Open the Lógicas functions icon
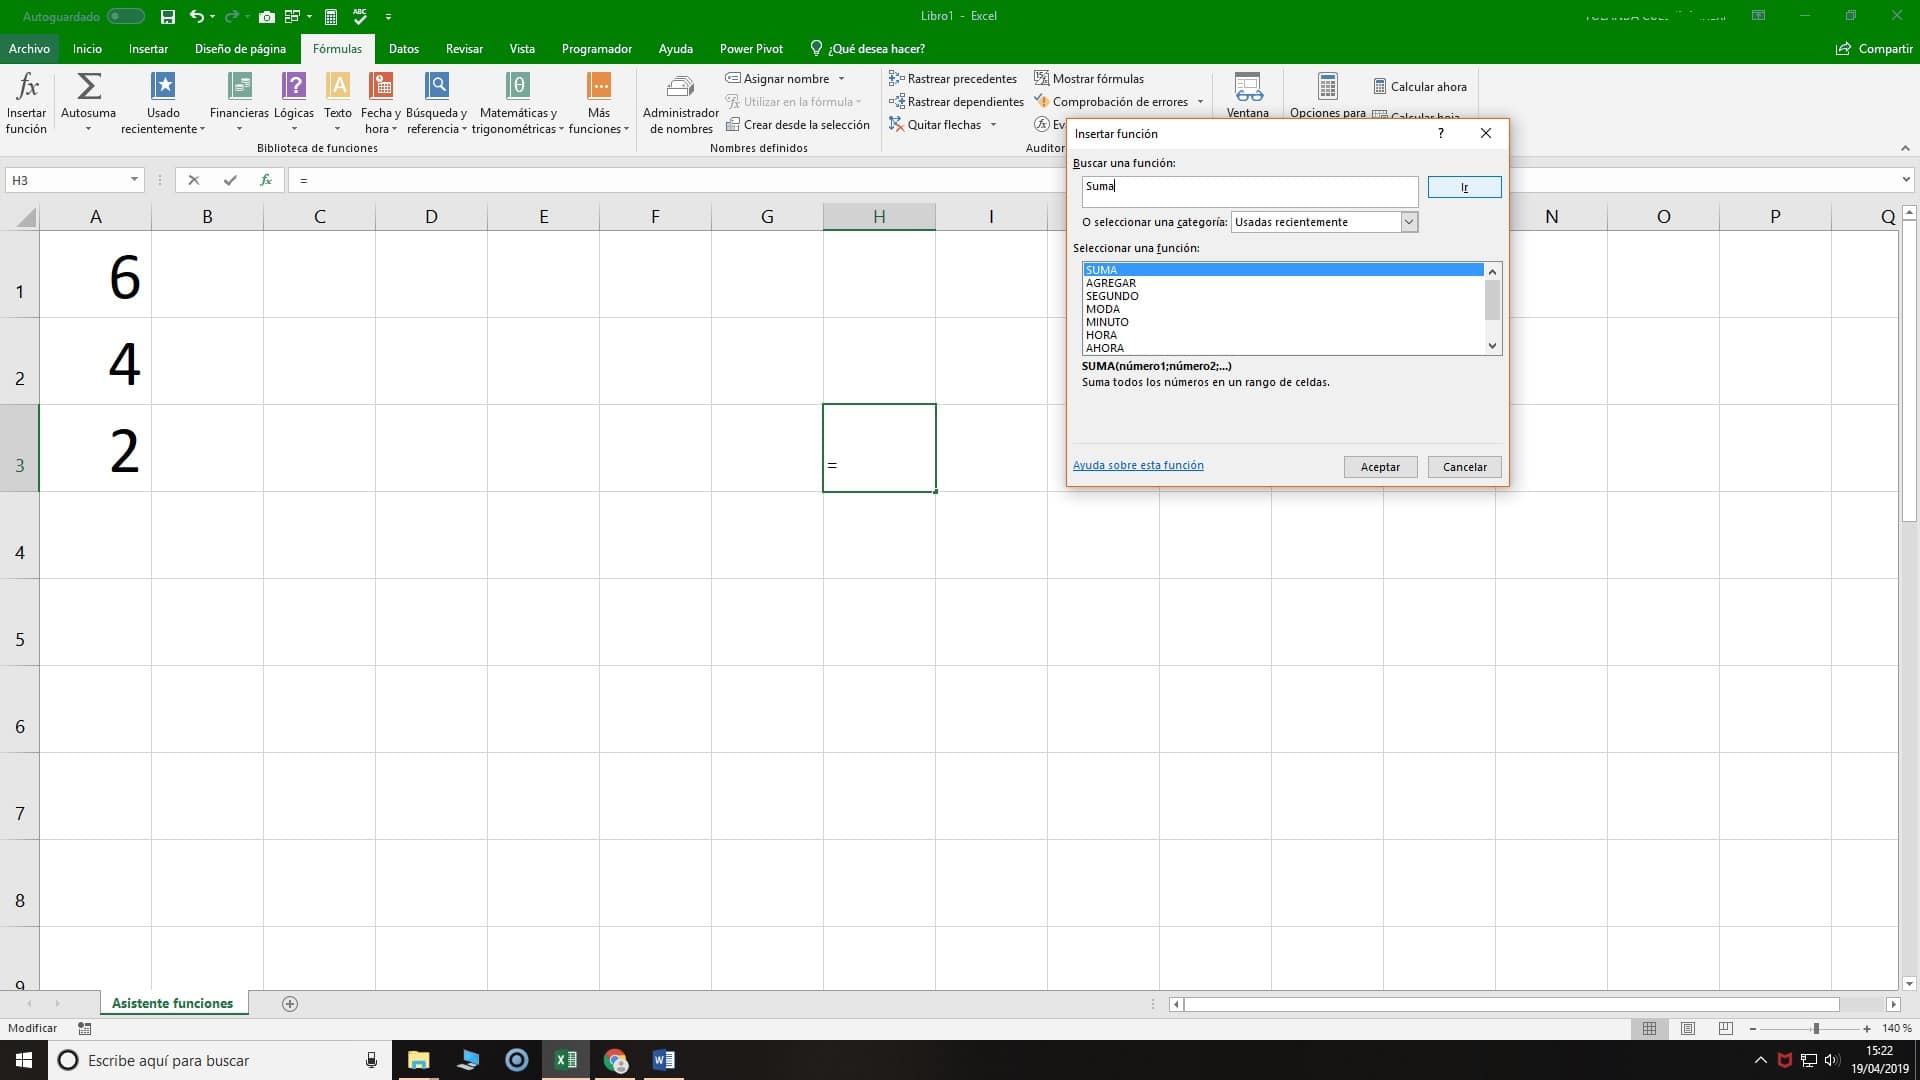Image resolution: width=1920 pixels, height=1080 pixels. pos(294,87)
